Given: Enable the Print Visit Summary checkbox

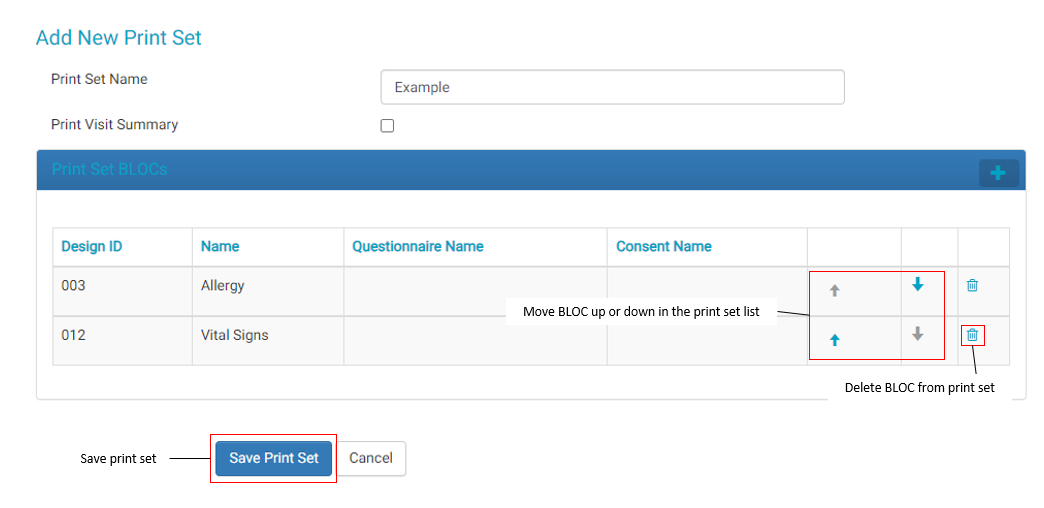Looking at the screenshot, I should click(388, 126).
